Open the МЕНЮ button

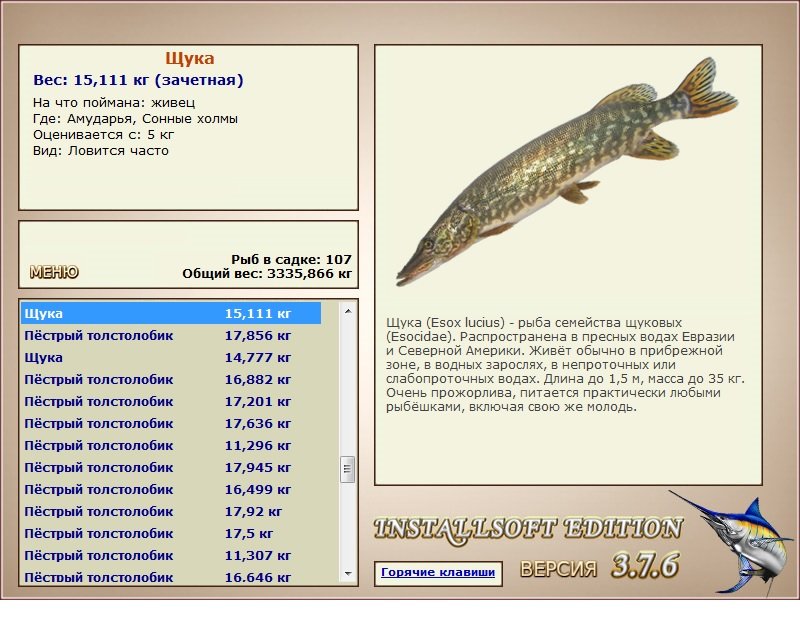54,272
